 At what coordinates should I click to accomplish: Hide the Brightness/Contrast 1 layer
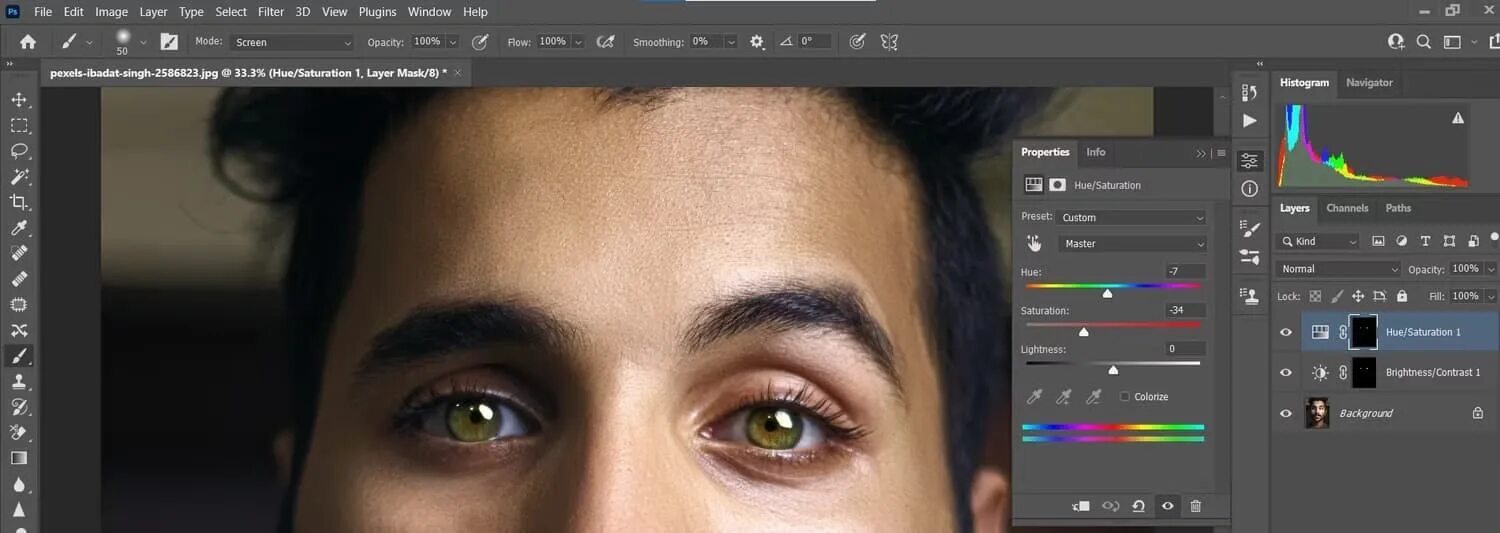point(1286,372)
